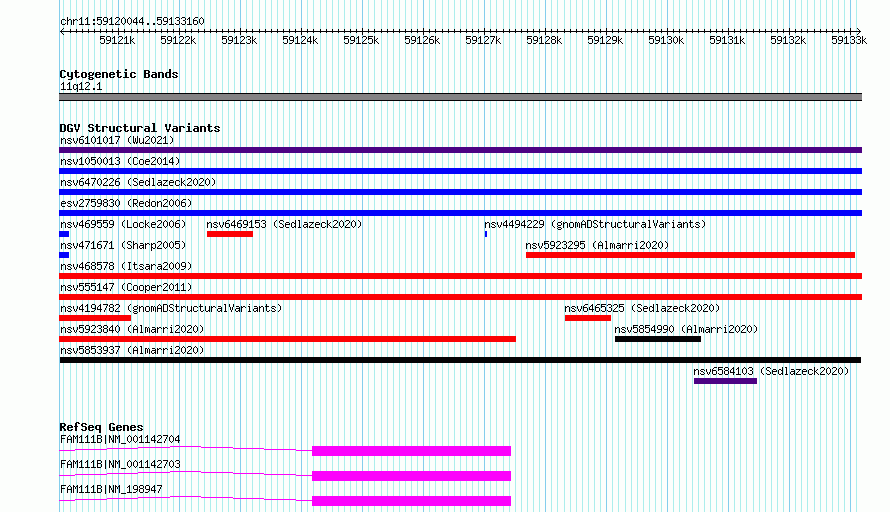The height and width of the screenshot is (512, 890).
Task: Click the nsv4194782 gnomAD red bar
Action: point(95,318)
